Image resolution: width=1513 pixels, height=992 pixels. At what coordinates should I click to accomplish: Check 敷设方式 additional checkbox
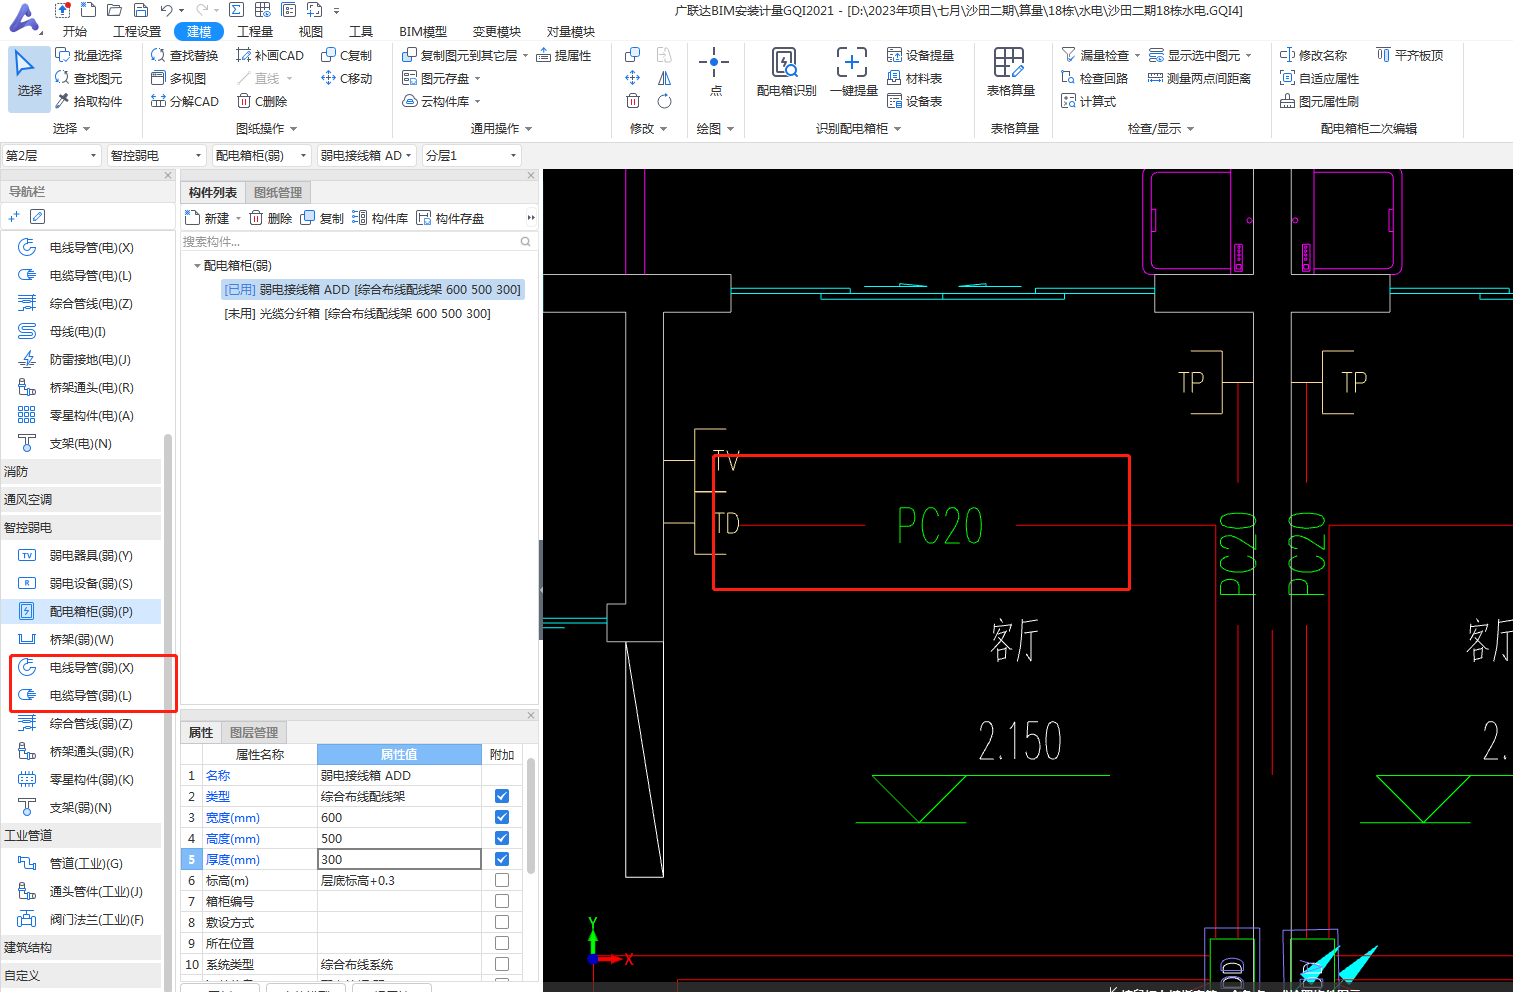(502, 922)
